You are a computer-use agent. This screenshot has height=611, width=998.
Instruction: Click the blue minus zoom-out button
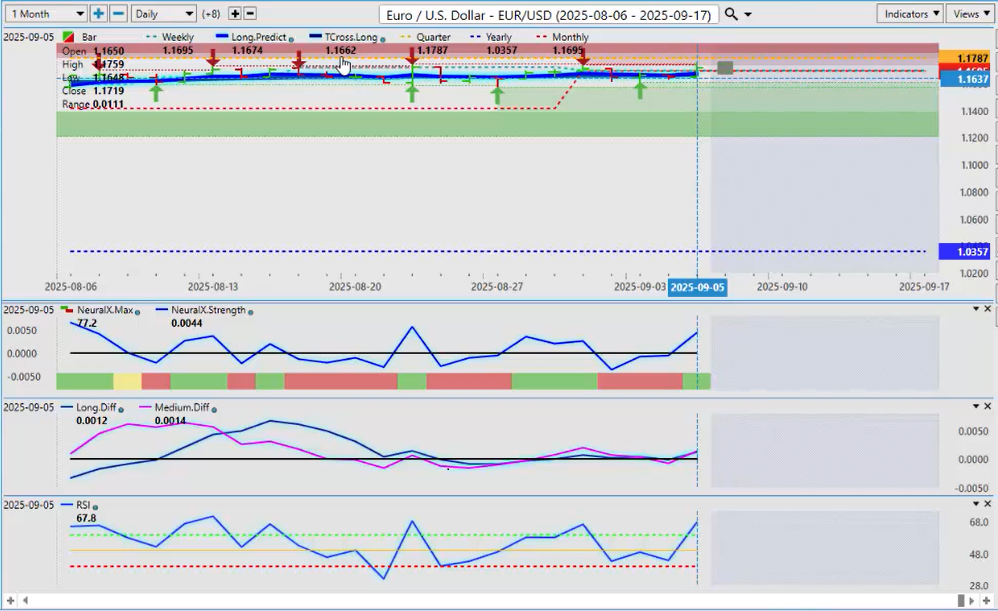[118, 14]
